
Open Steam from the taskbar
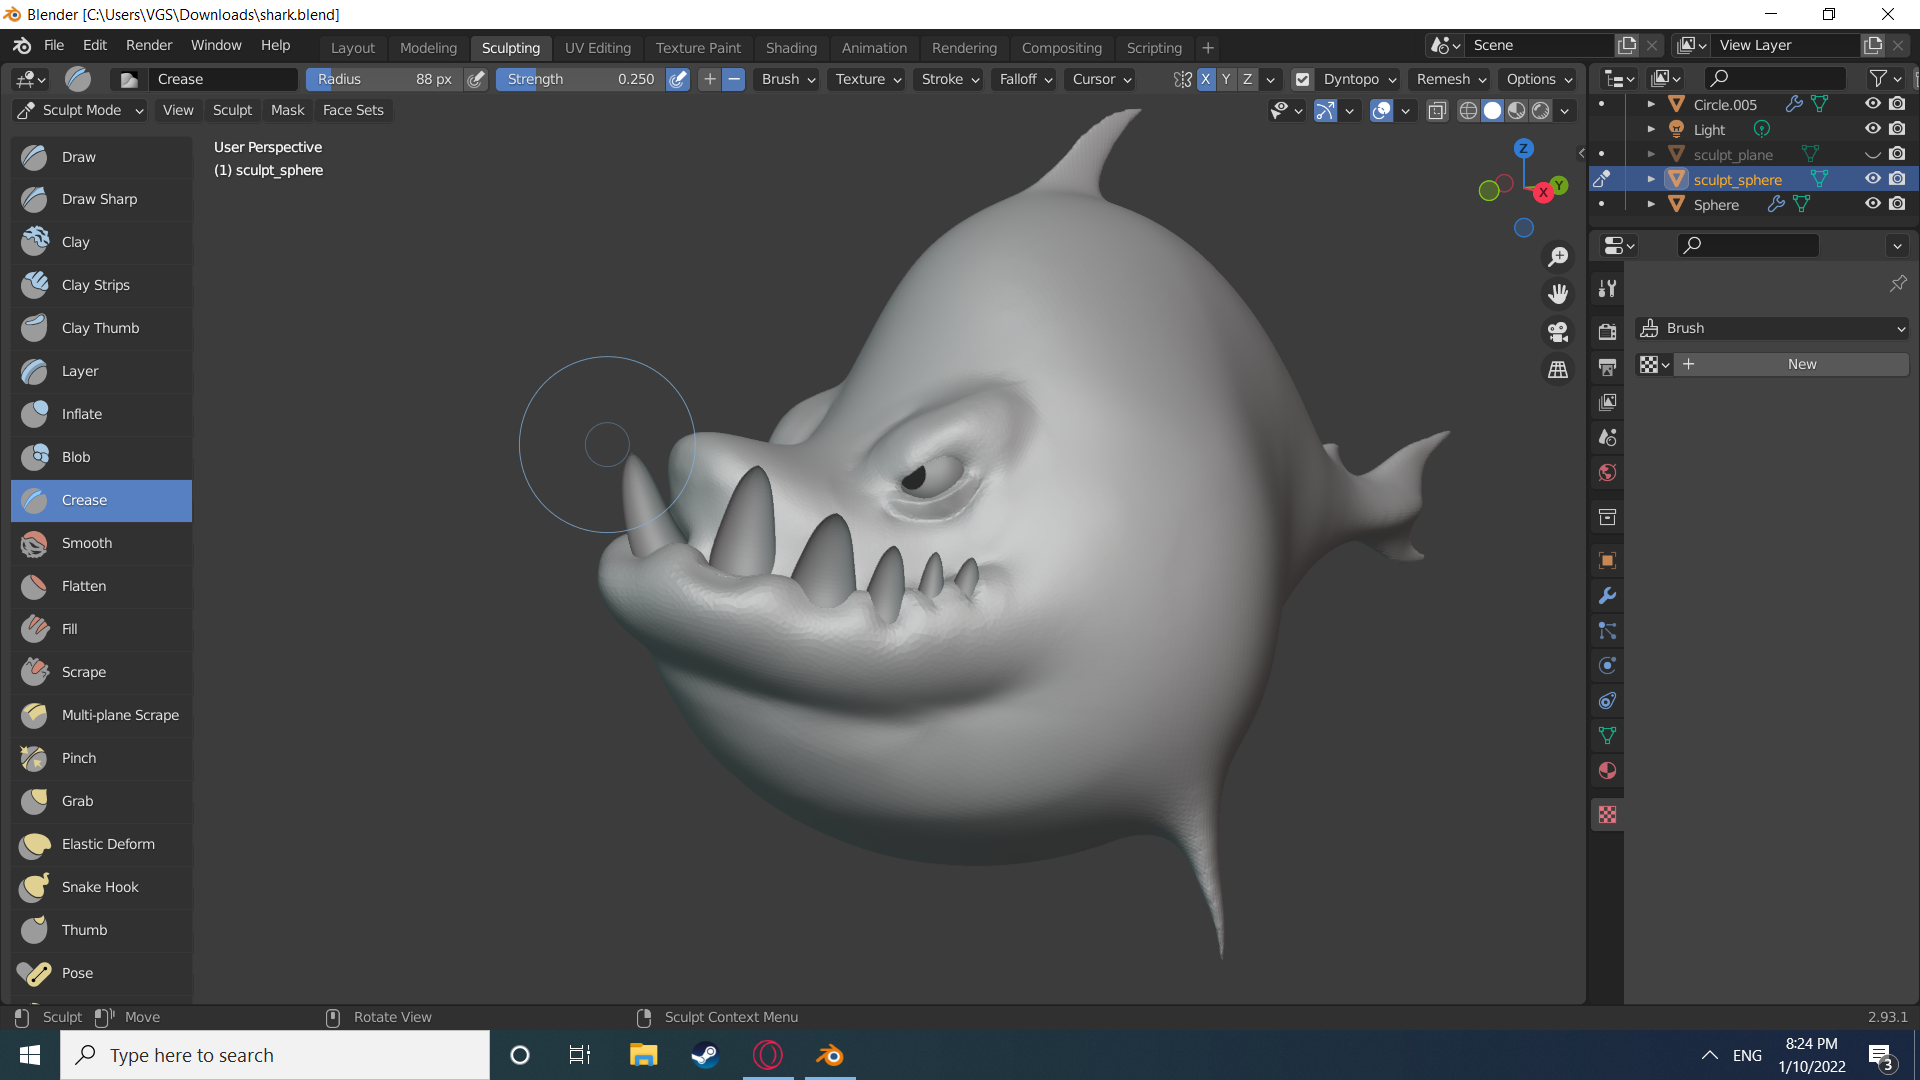[705, 1055]
